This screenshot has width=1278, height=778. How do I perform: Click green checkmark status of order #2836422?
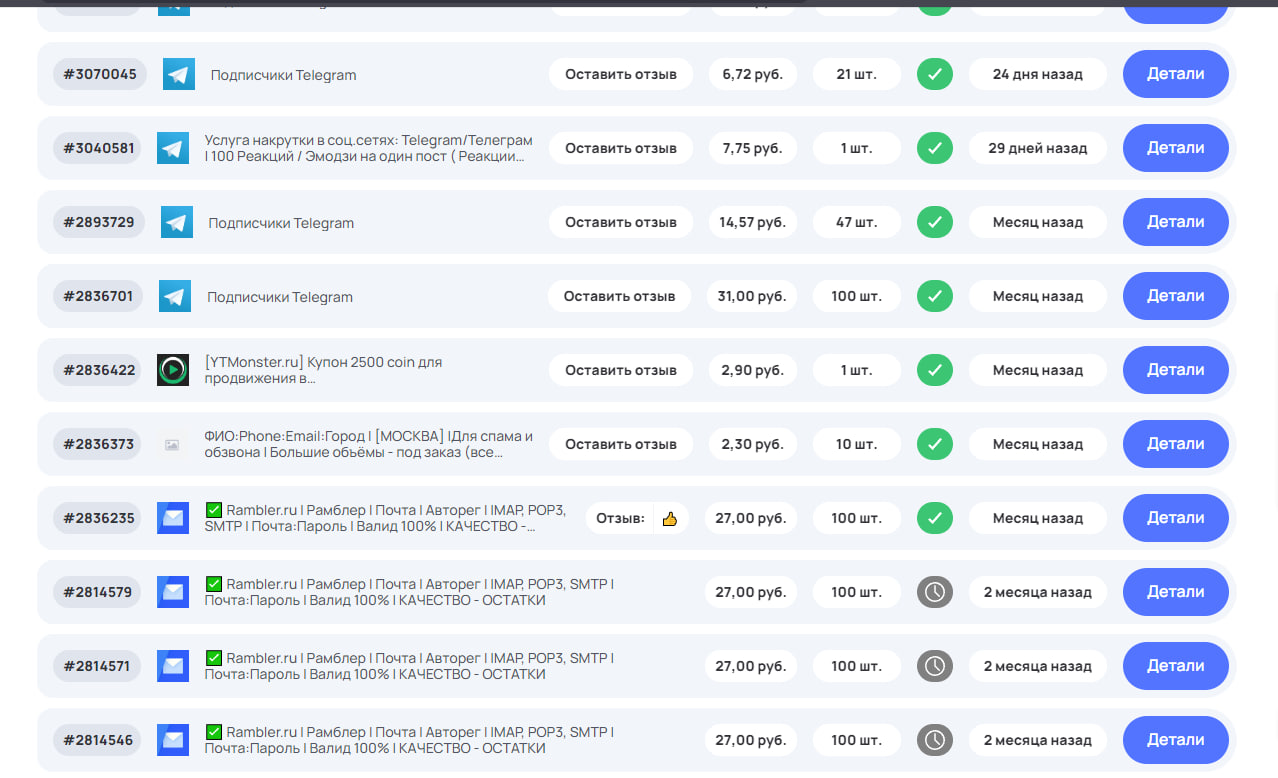click(x=935, y=370)
